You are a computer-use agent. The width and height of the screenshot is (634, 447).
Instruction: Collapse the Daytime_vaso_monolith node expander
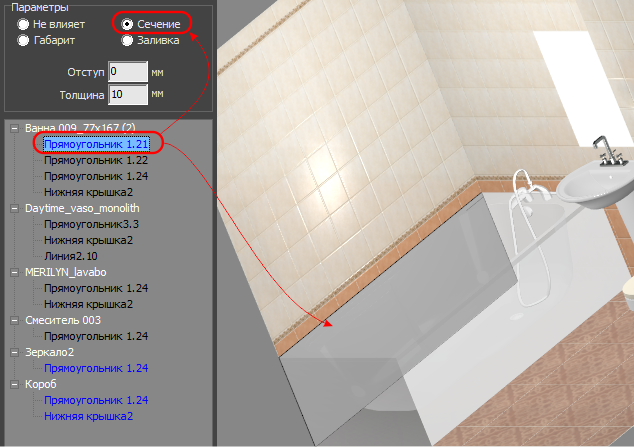pos(15,208)
